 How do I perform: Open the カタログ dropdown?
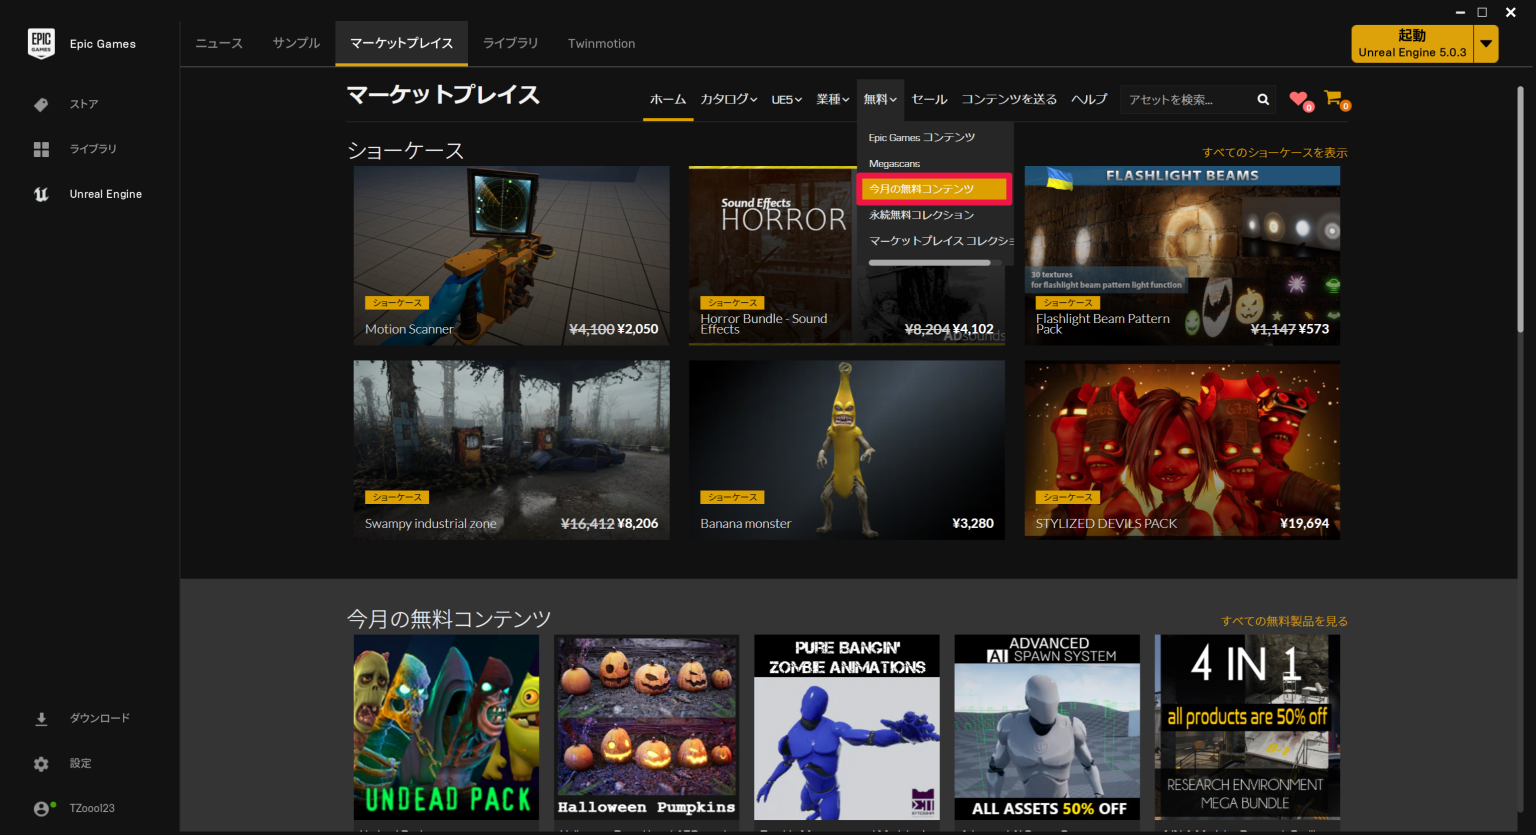click(728, 99)
